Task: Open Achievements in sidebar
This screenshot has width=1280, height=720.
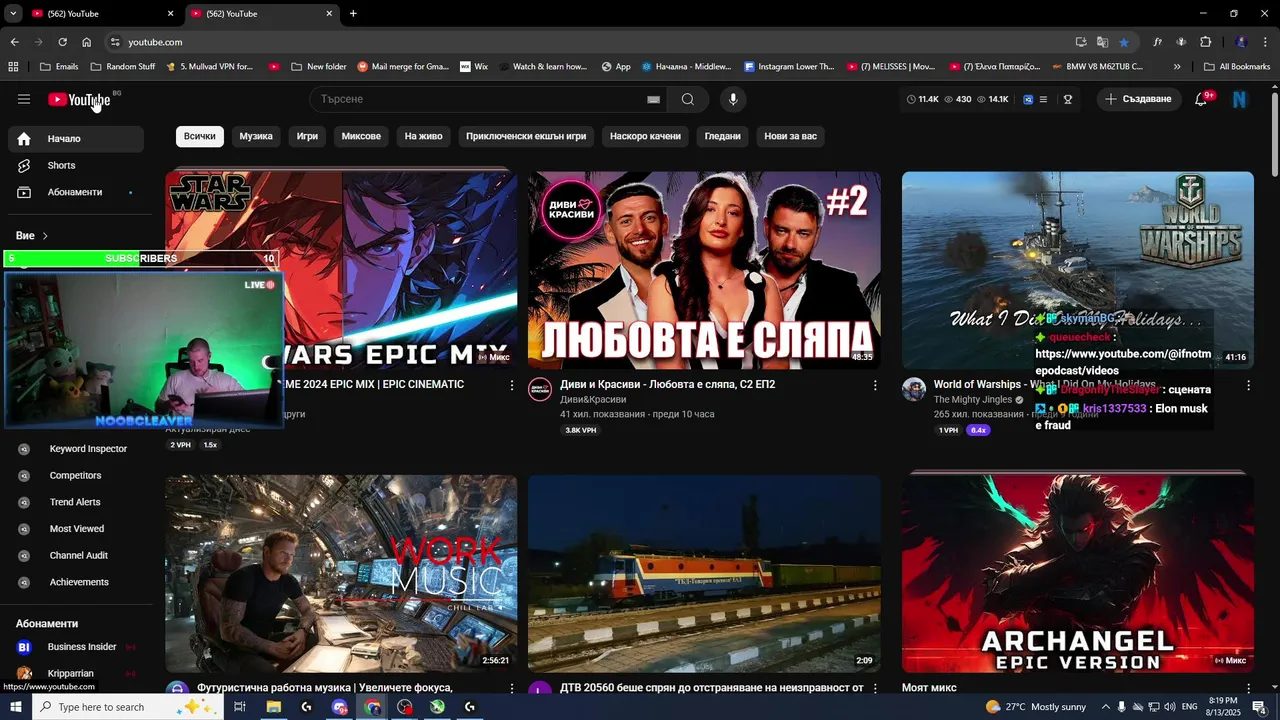Action: 76,582
